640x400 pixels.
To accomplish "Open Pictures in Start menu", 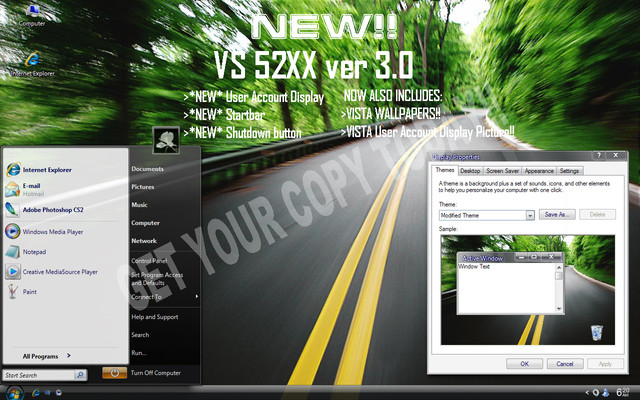I will pyautogui.click(x=142, y=187).
